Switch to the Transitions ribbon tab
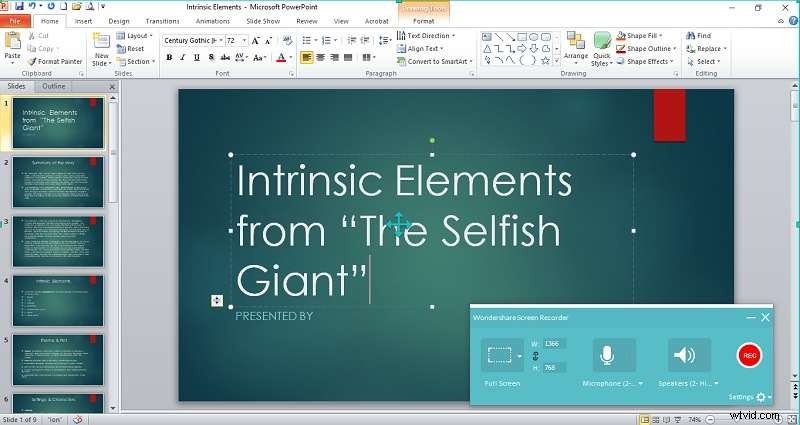This screenshot has width=800, height=425. [162, 21]
